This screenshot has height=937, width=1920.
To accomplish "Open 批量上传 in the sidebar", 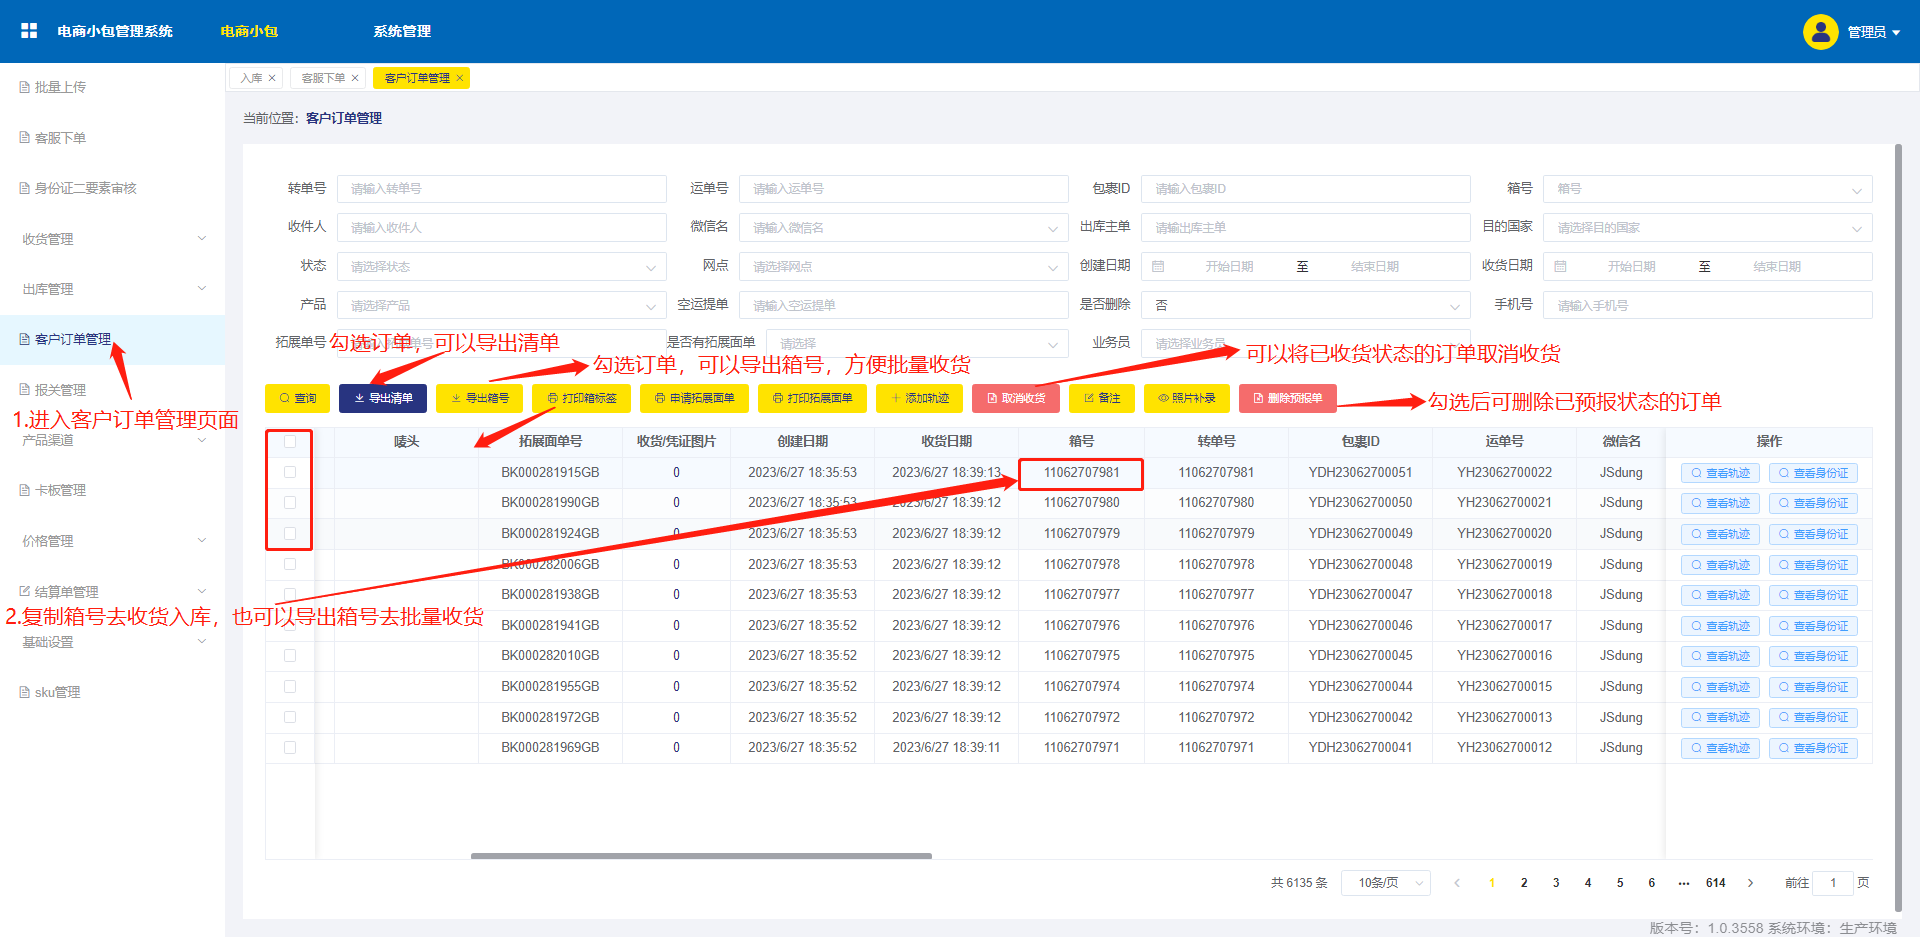I will (60, 87).
